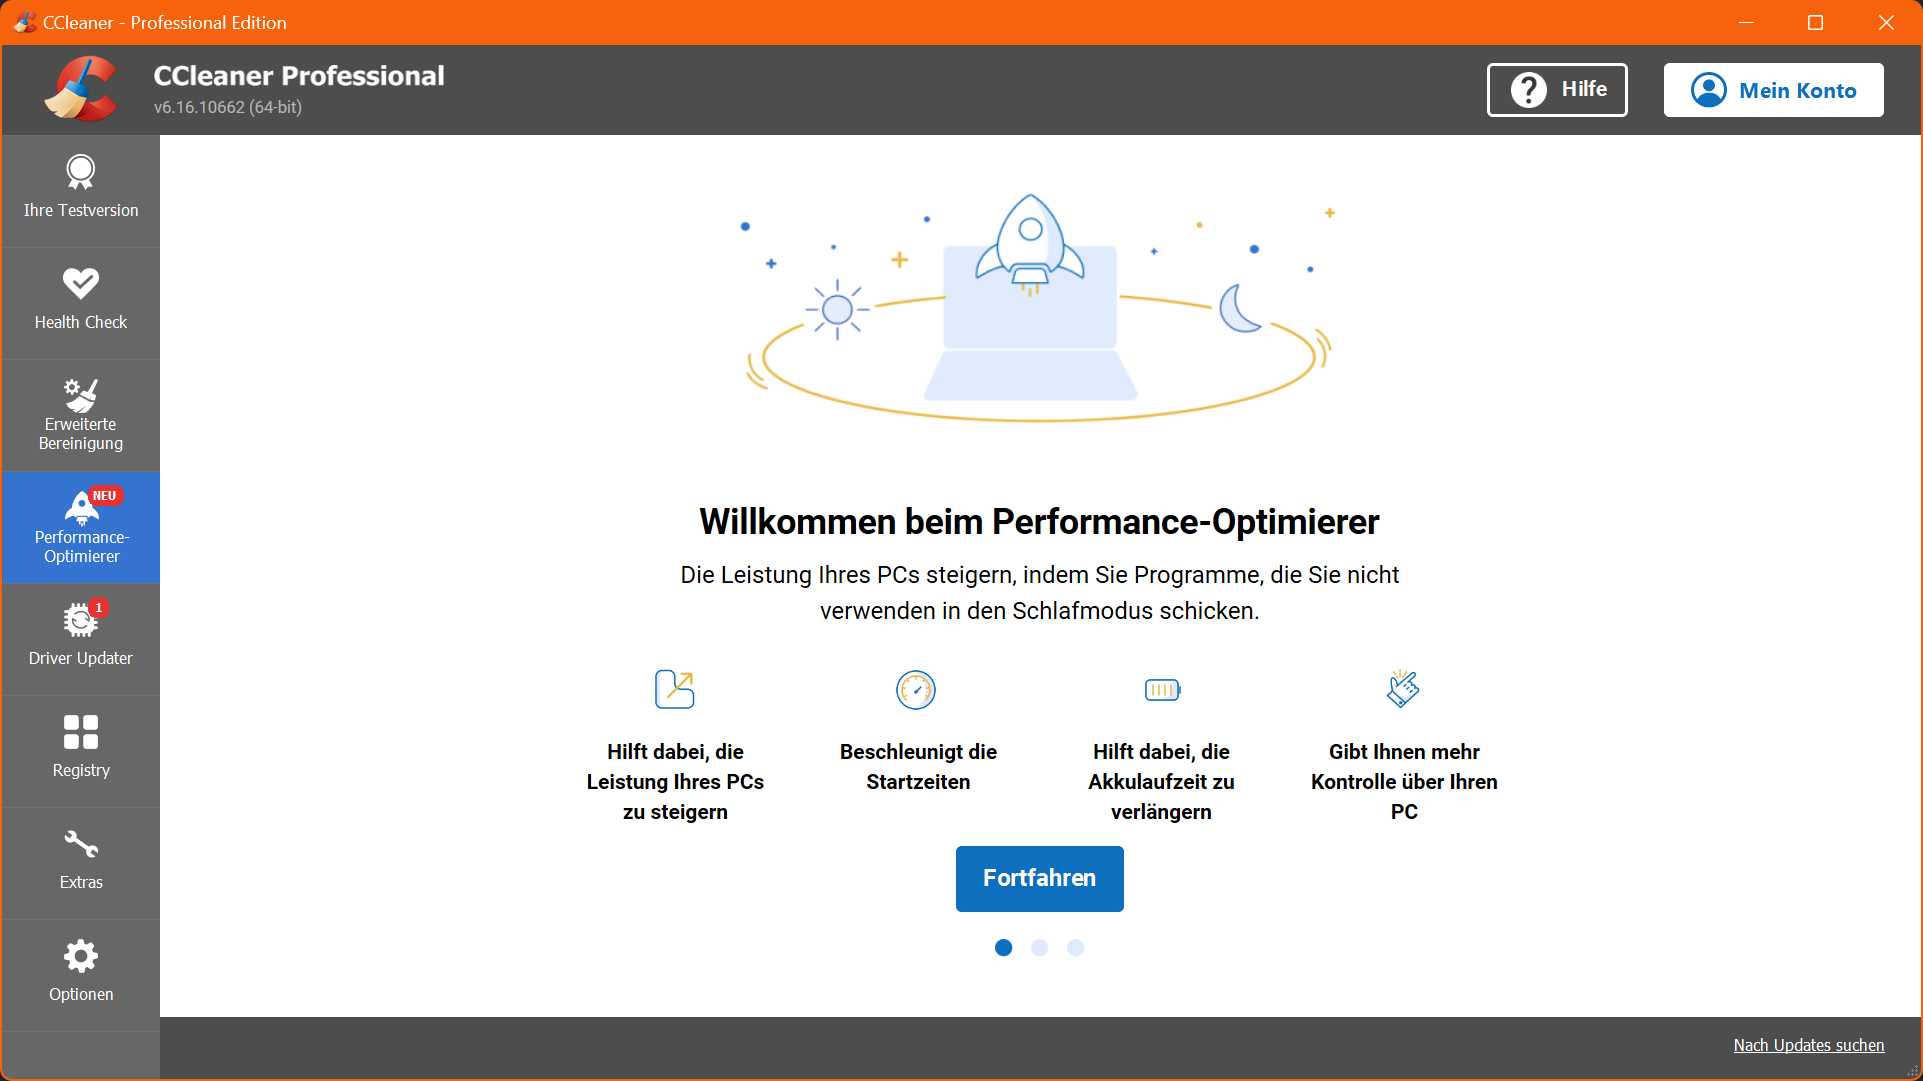Open Nach Updates suchen link
The width and height of the screenshot is (1923, 1081).
point(1808,1045)
